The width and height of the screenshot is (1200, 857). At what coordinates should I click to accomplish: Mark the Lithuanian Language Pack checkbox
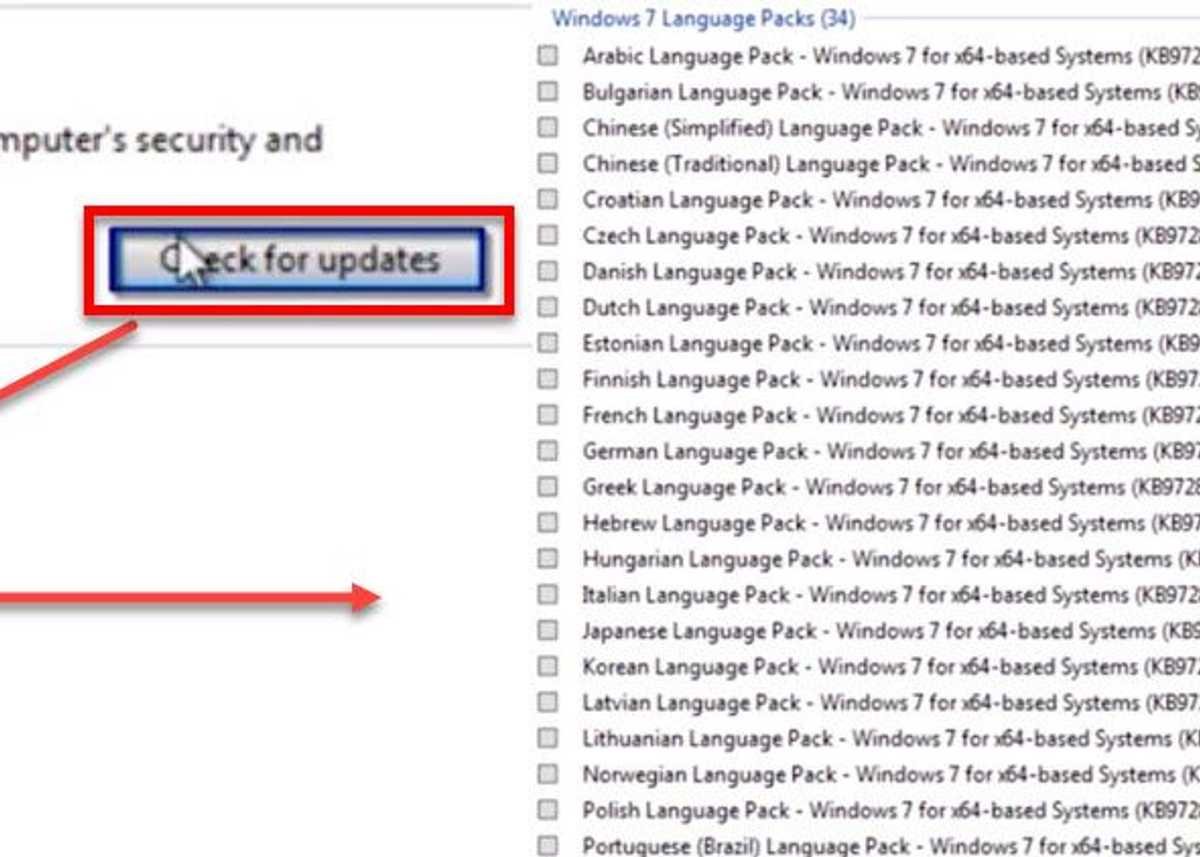click(x=547, y=739)
